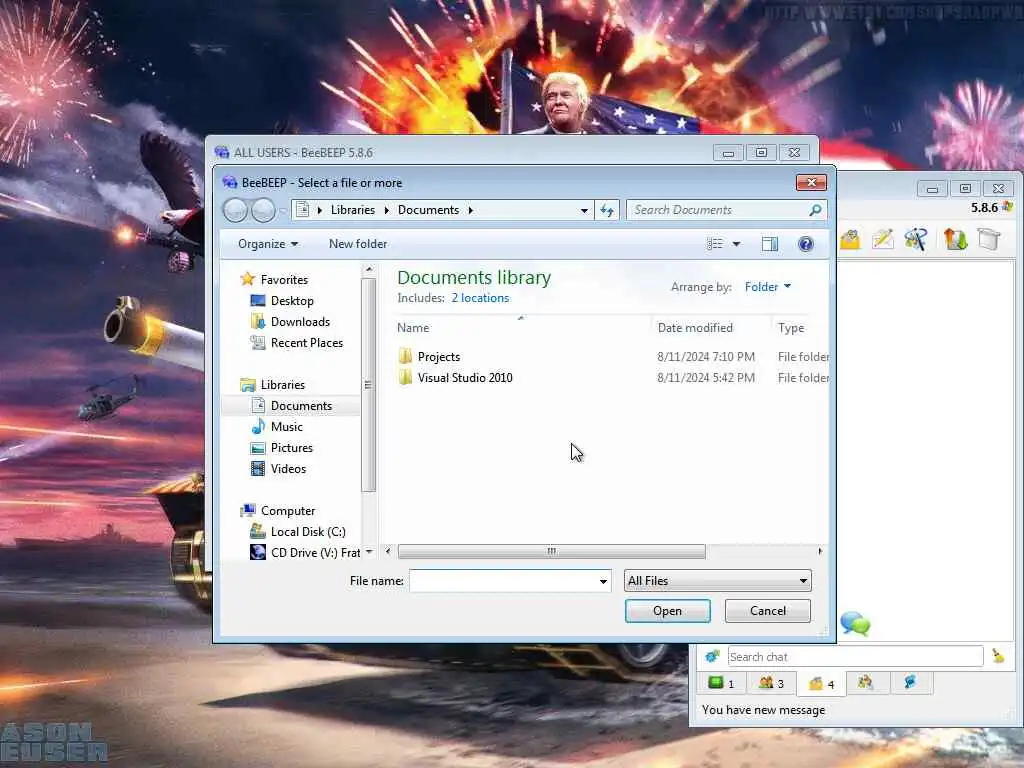Image resolution: width=1024 pixels, height=768 pixels.
Task: Open the Organize dropdown menu
Action: click(x=268, y=244)
